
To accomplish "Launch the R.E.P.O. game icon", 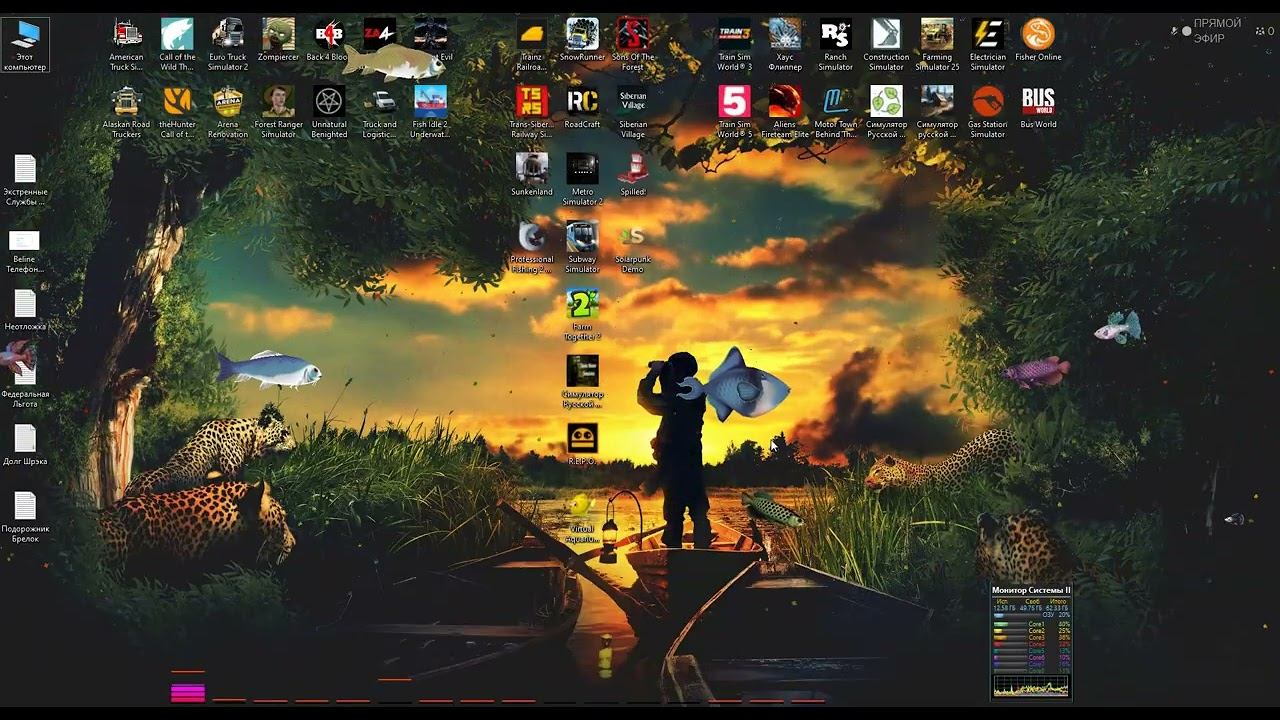I will click(x=582, y=444).
